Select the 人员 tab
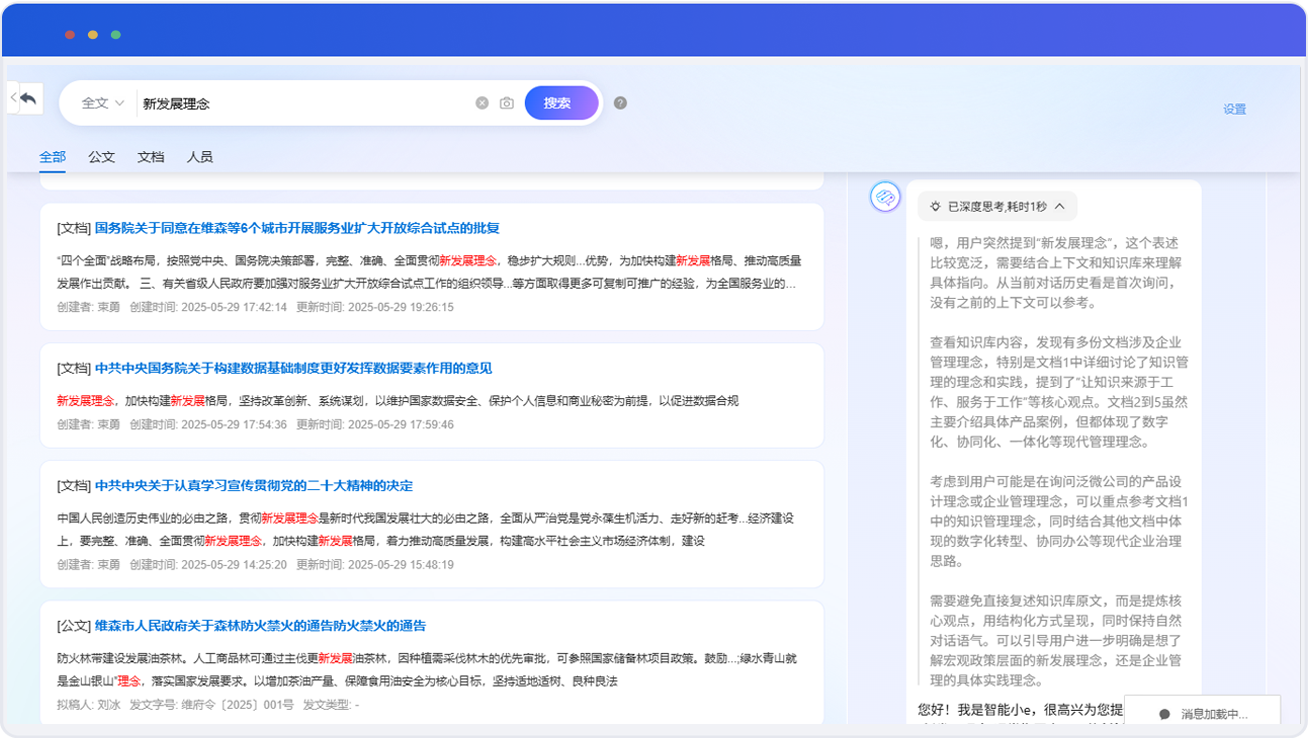This screenshot has height=738, width=1308. click(x=200, y=157)
